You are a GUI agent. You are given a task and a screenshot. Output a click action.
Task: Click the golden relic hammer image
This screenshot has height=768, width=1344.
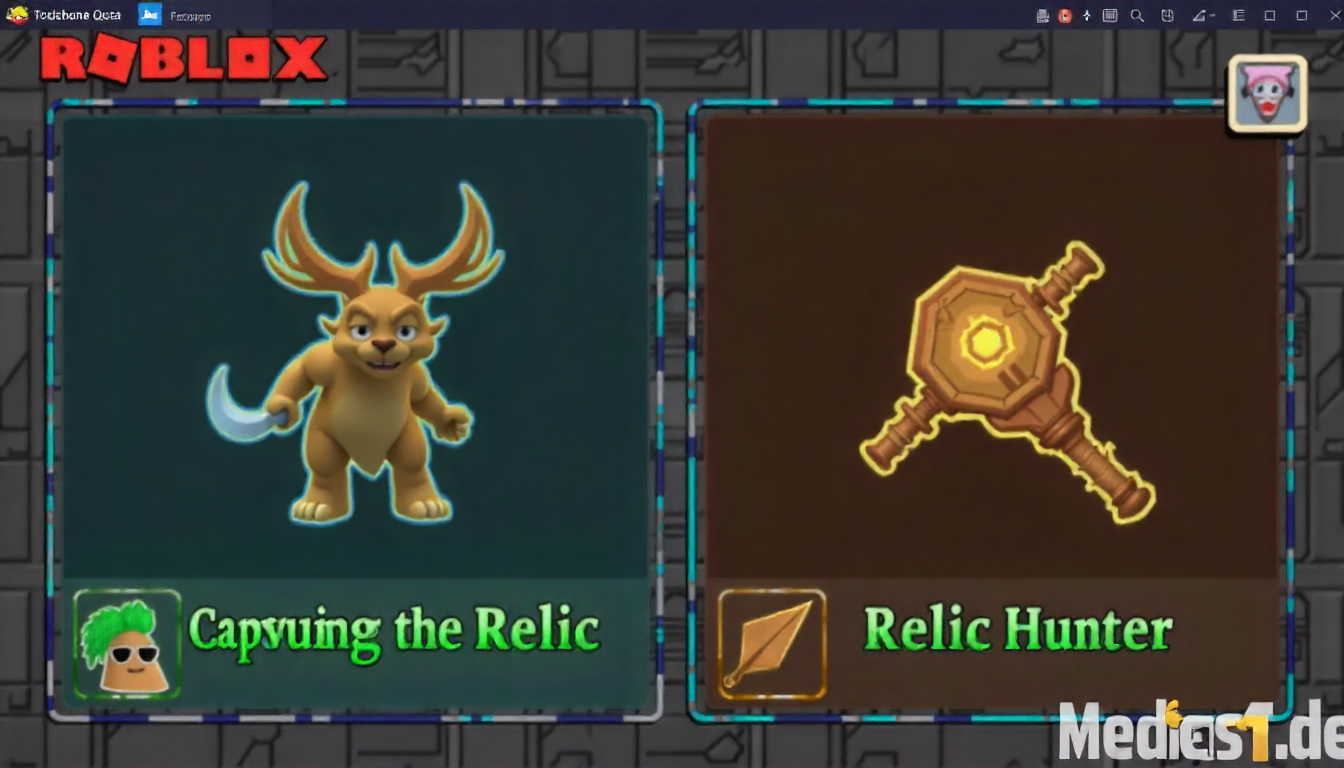1008,380
